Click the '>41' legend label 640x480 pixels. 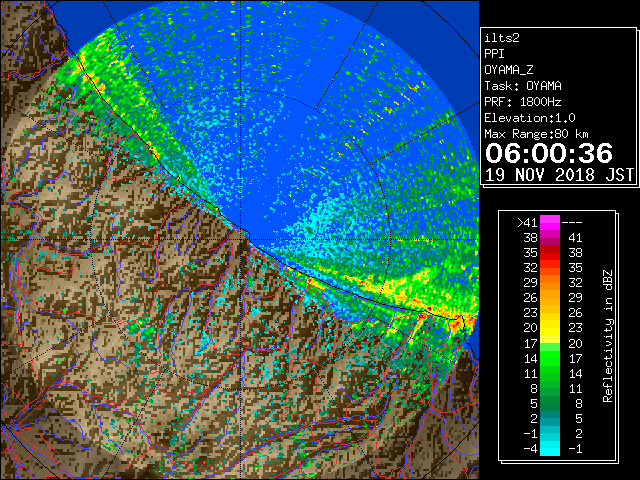coord(527,223)
